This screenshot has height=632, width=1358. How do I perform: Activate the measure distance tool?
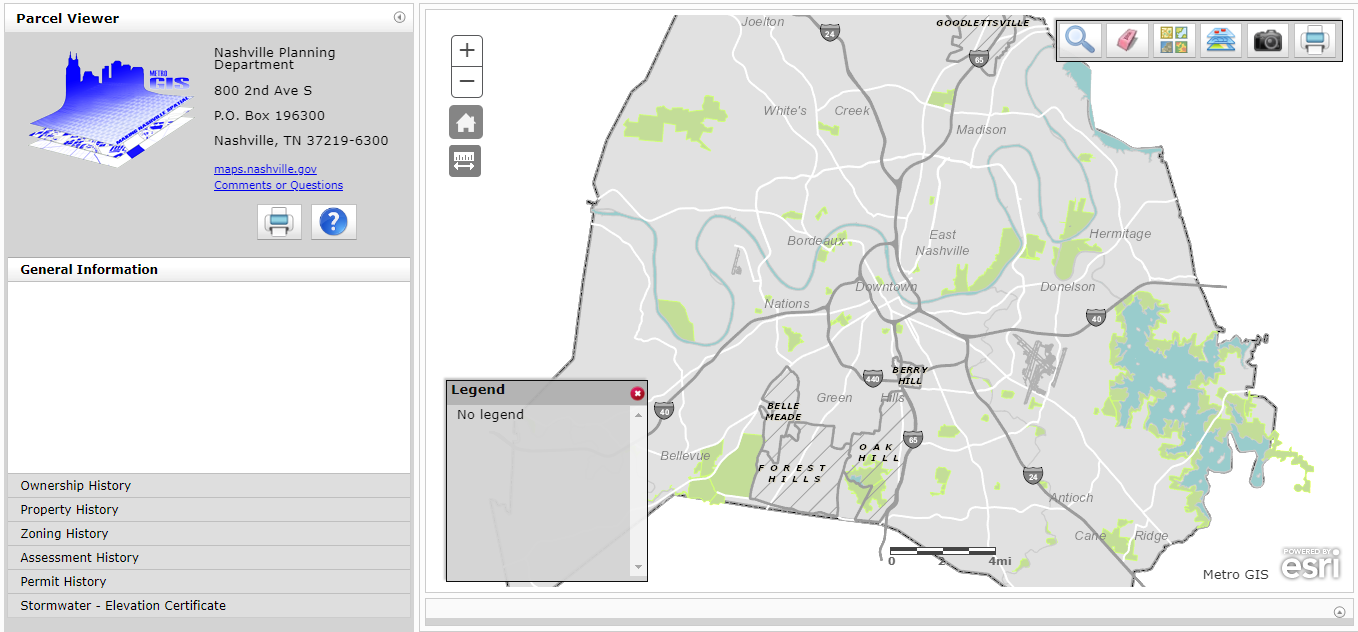465,161
